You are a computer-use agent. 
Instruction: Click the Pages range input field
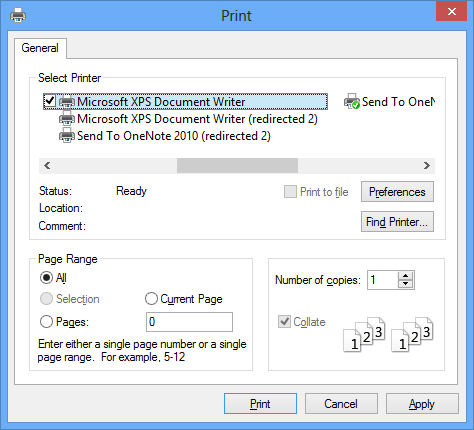click(189, 322)
